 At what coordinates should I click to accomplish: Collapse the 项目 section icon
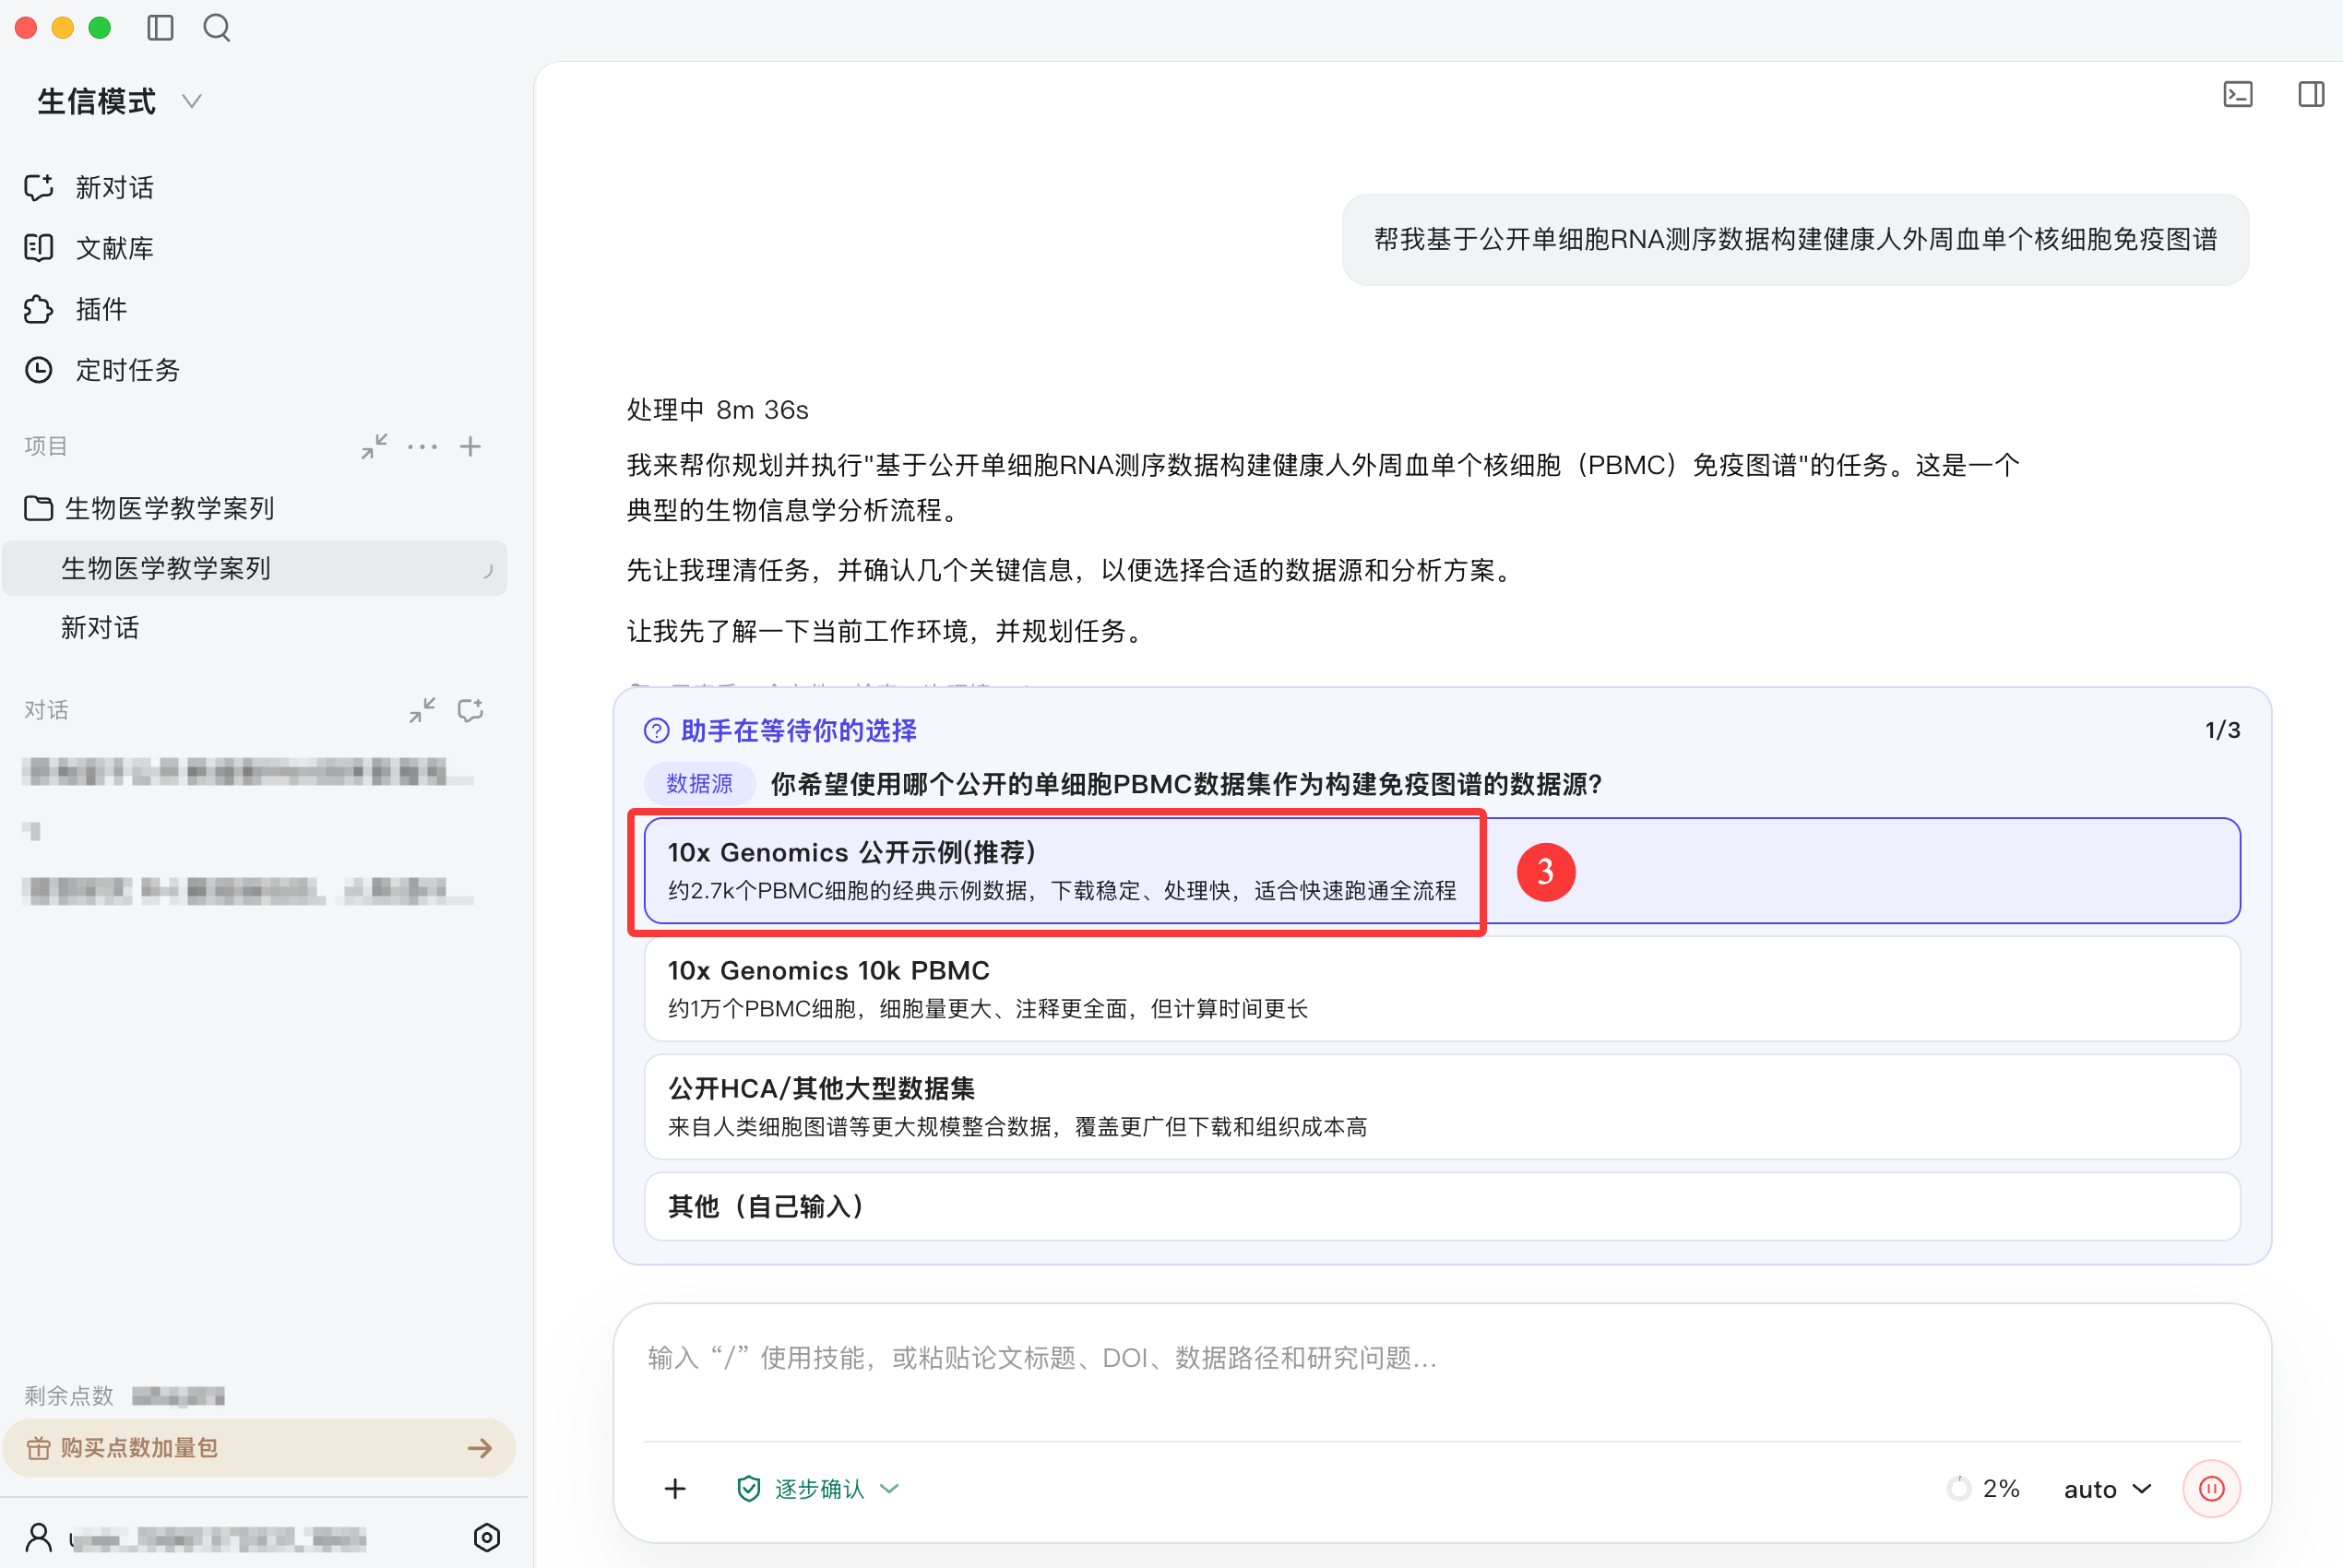(374, 446)
